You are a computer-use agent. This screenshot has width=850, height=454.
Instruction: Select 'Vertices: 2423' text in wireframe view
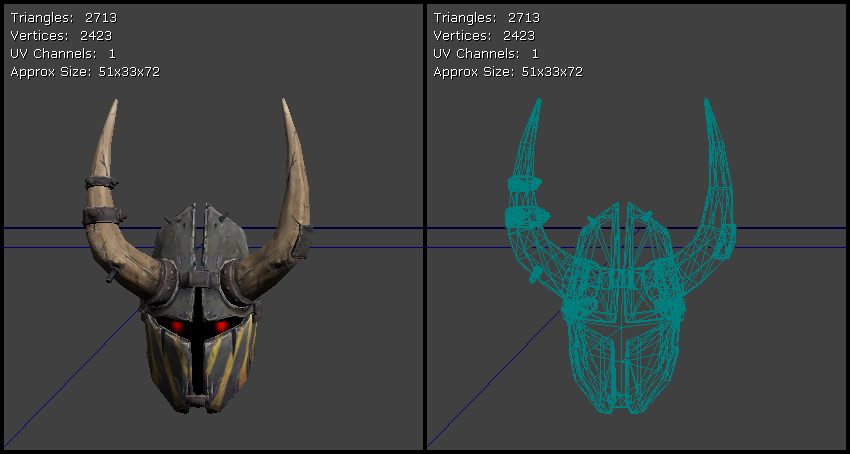click(x=484, y=36)
